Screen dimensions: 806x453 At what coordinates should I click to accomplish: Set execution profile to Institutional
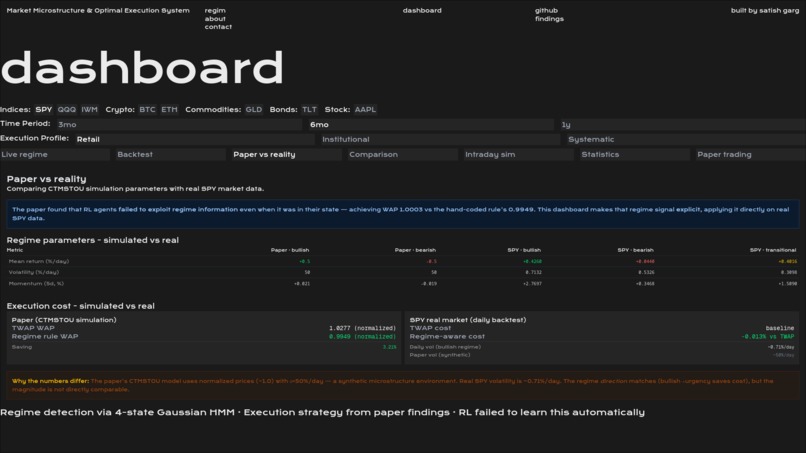point(439,139)
